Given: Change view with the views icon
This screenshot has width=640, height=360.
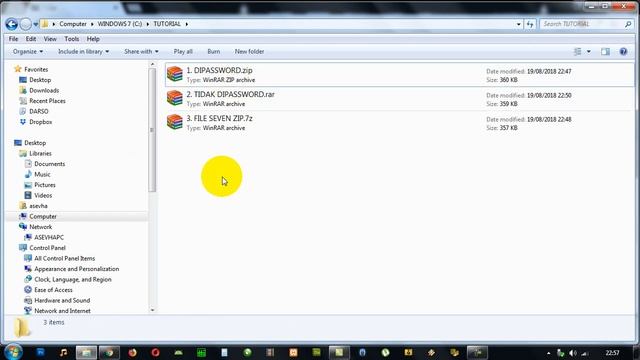Looking at the screenshot, I should tap(578, 51).
